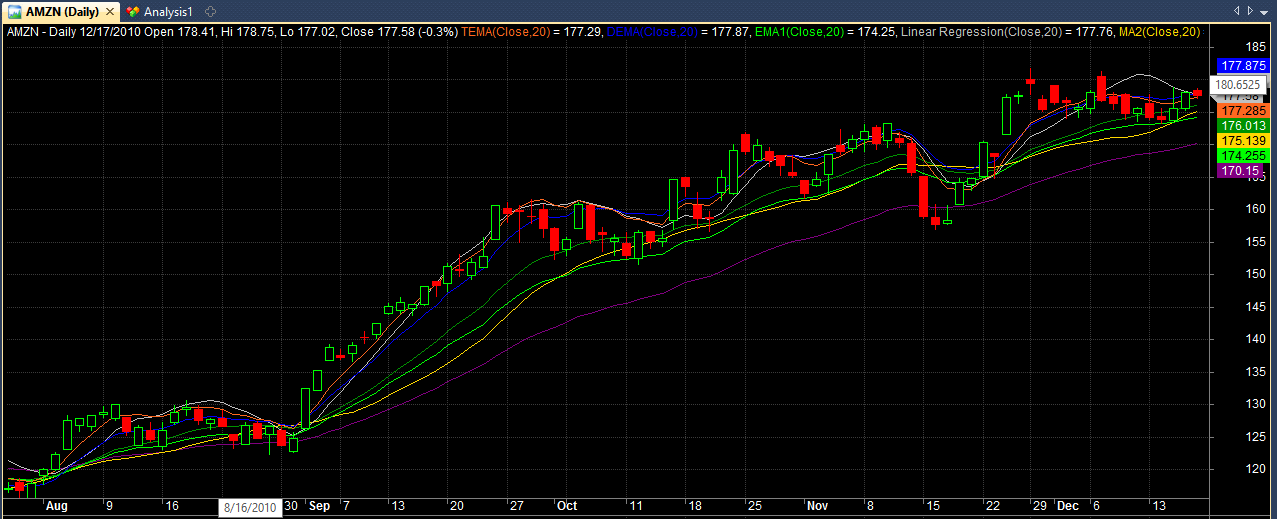Screen dimensions: 1277x519
Task: Click the Close 177.58 (-0.3%) title text
Action: (x=402, y=32)
